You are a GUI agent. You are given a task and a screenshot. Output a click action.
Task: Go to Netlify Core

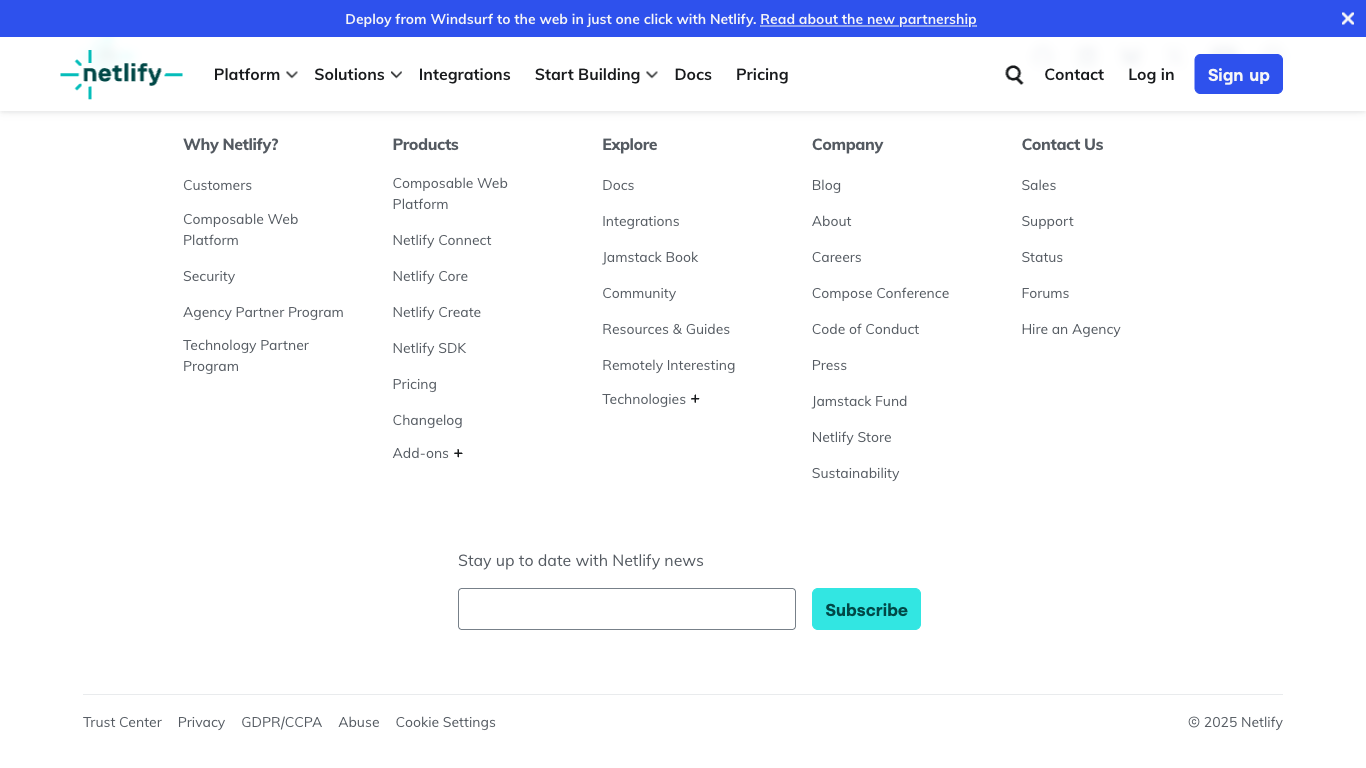click(x=430, y=276)
